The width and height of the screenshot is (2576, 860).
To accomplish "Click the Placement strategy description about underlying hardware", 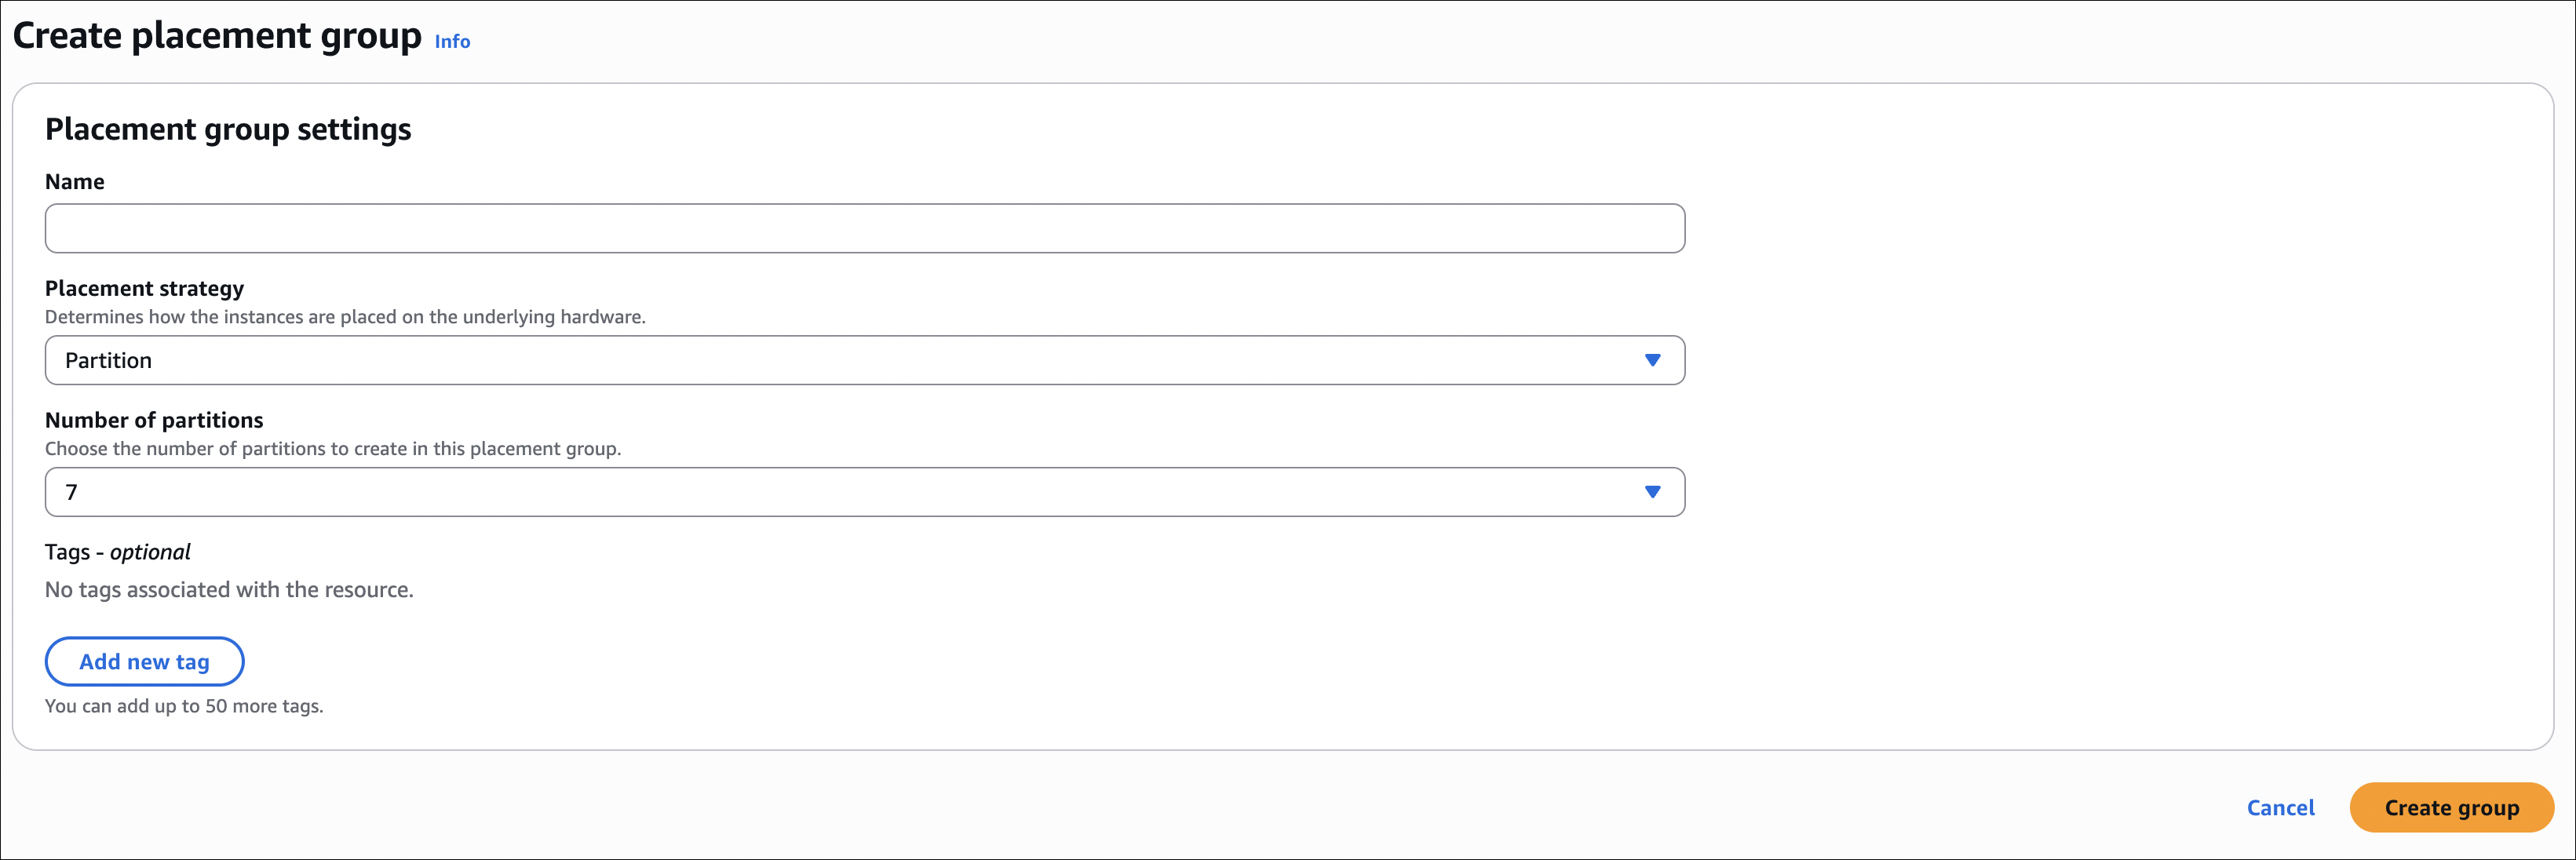I will tap(345, 317).
